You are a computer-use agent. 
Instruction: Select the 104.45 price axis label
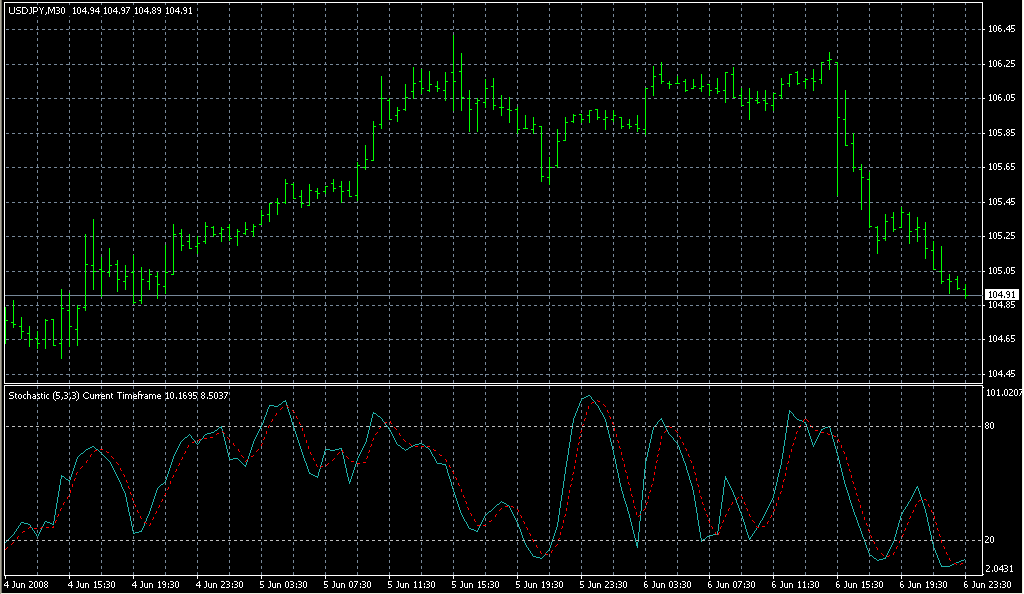[x=1001, y=374]
